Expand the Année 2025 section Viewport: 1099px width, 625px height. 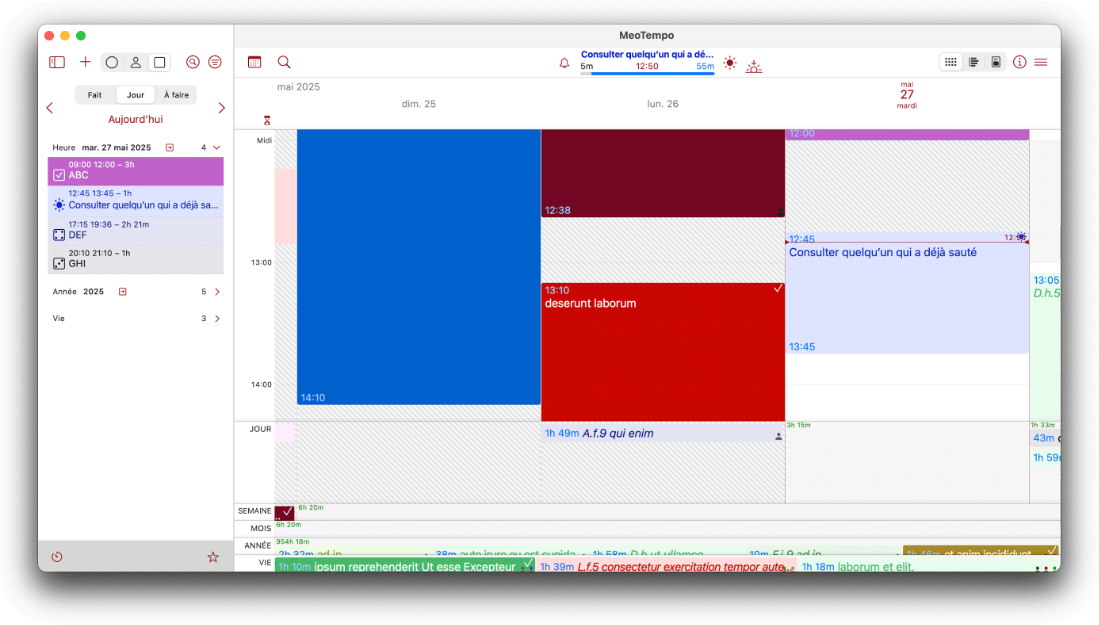tap(217, 292)
